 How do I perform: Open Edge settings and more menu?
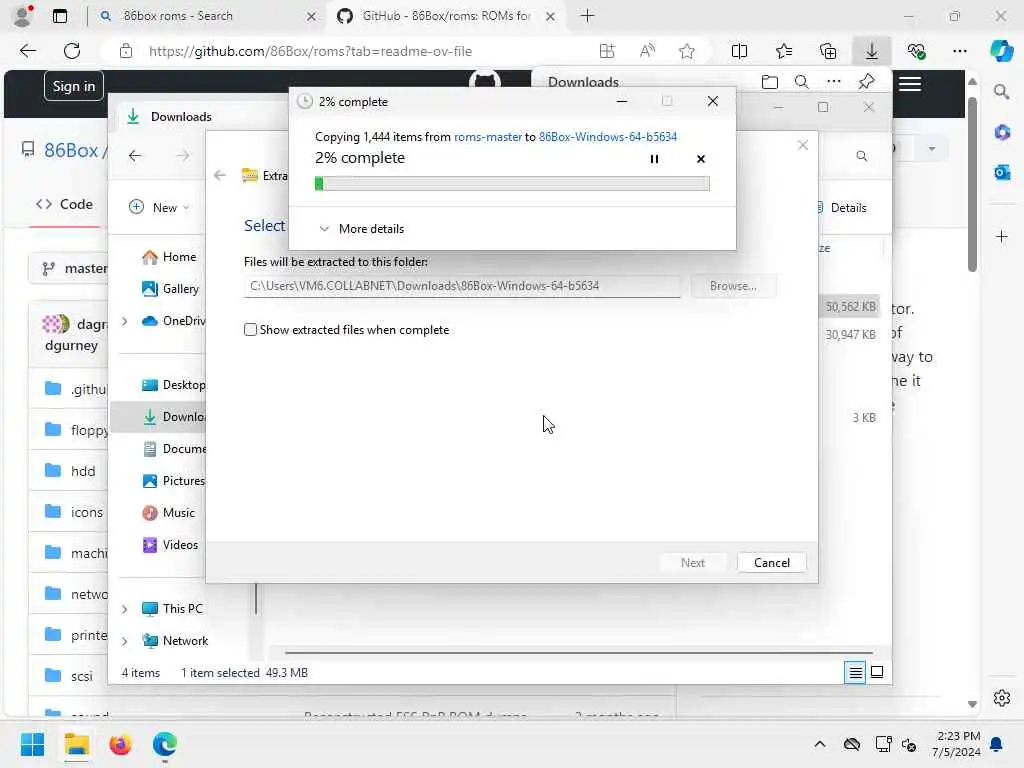959,51
